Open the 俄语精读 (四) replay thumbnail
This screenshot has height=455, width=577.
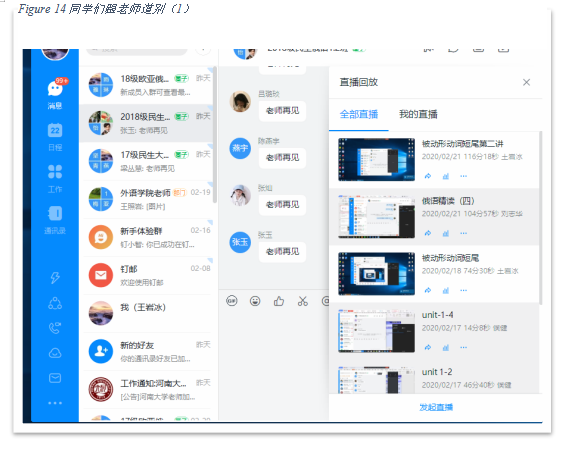[376, 216]
